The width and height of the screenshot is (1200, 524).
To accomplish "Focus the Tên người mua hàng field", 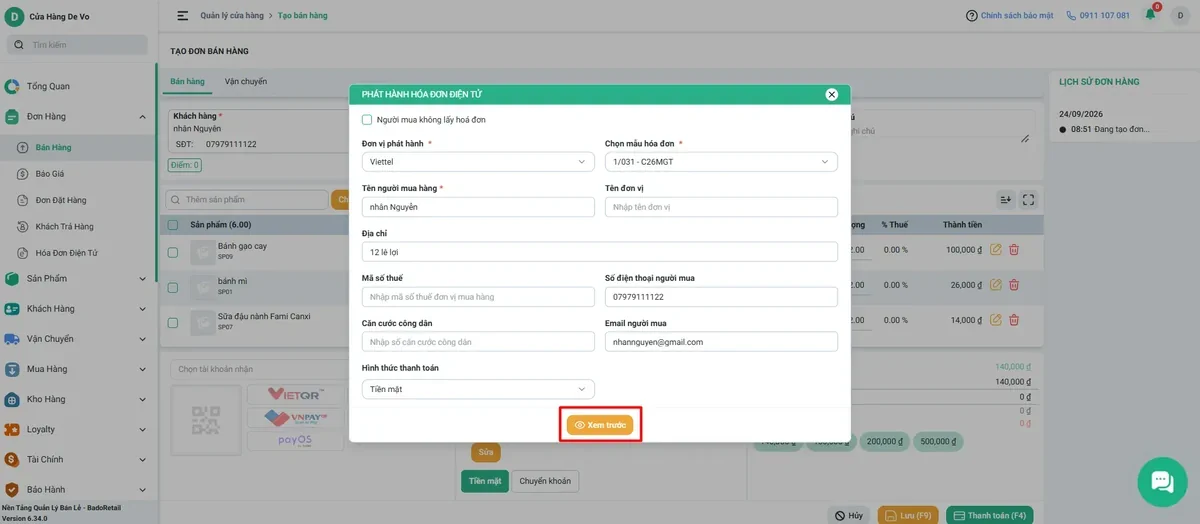I will tap(478, 207).
